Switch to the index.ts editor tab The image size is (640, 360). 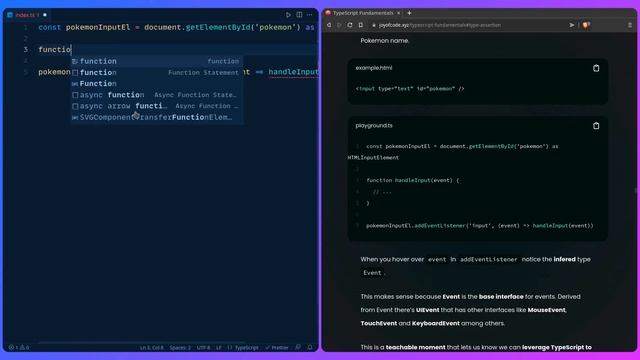(27, 15)
